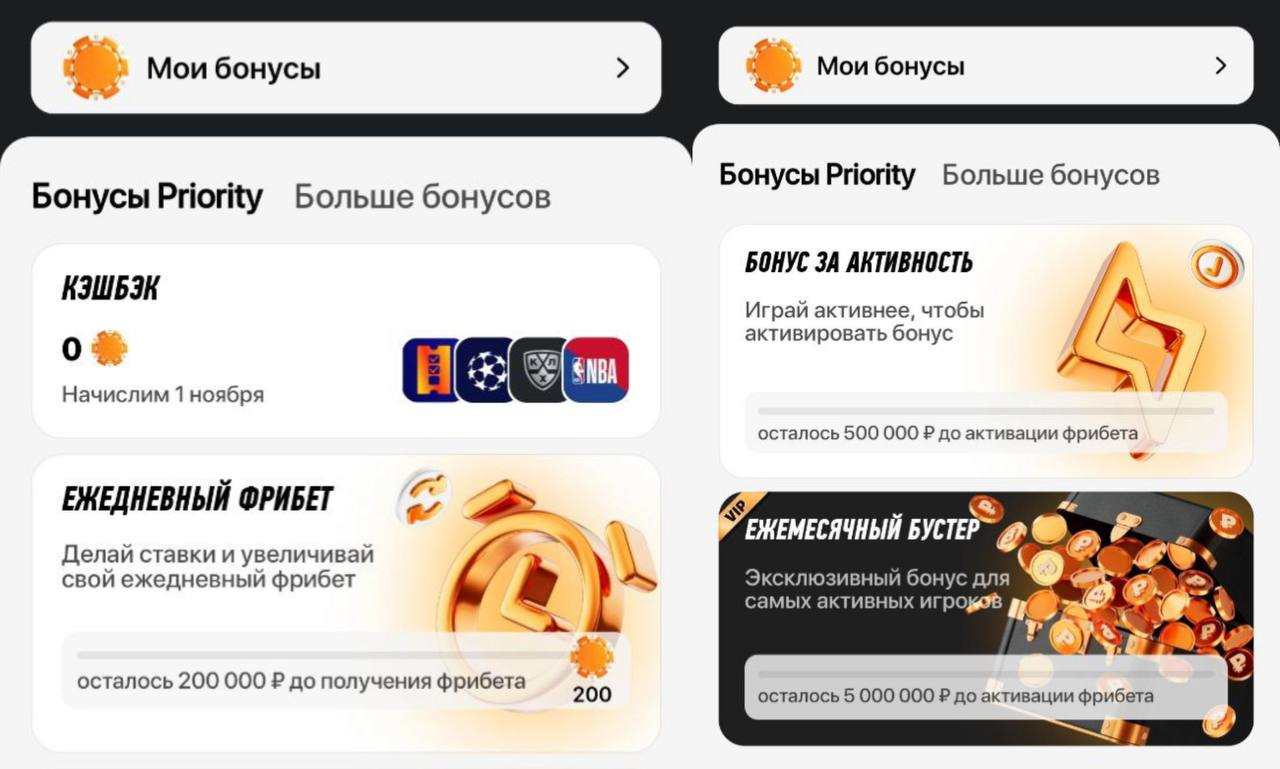Click the refresh arrows icon on Ежедневный фрибет
The image size is (1280, 769).
pyautogui.click(x=423, y=500)
